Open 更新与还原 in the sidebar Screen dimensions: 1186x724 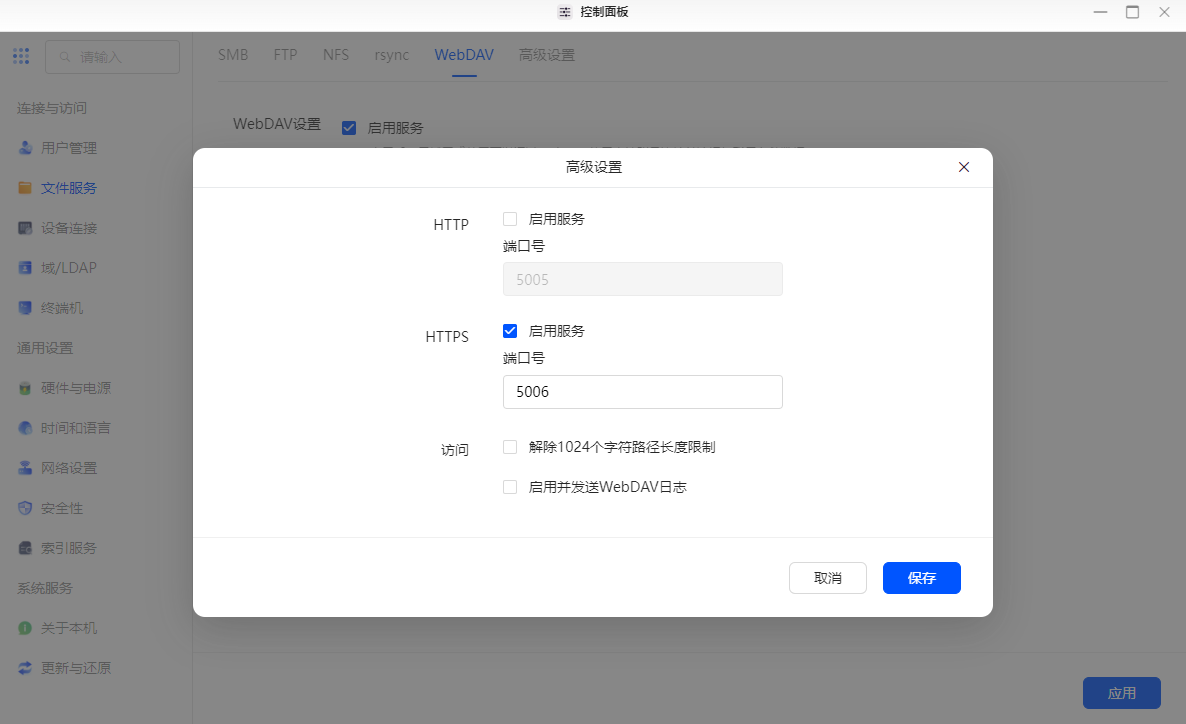[x=76, y=668]
